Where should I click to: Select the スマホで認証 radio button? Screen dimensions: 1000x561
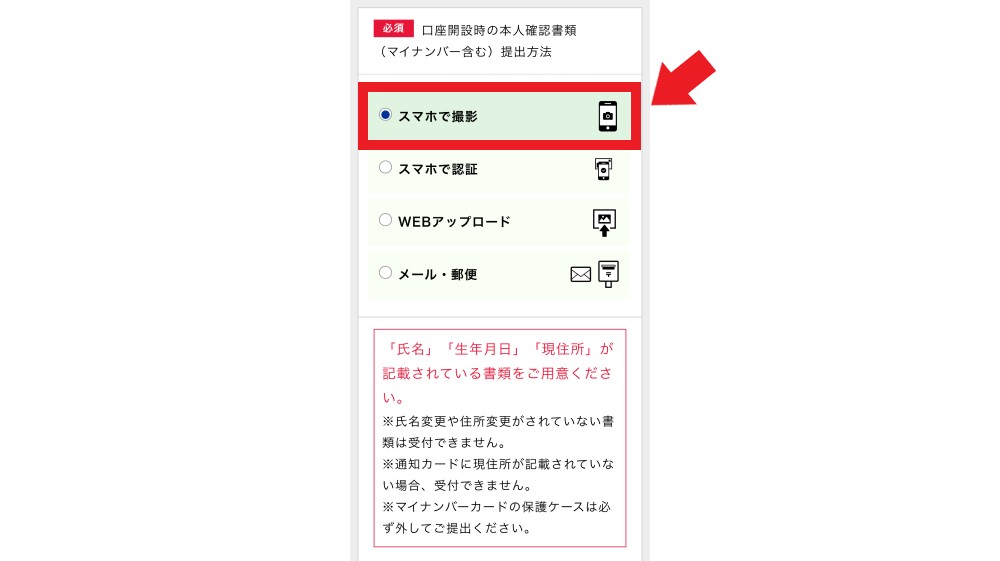tap(385, 168)
